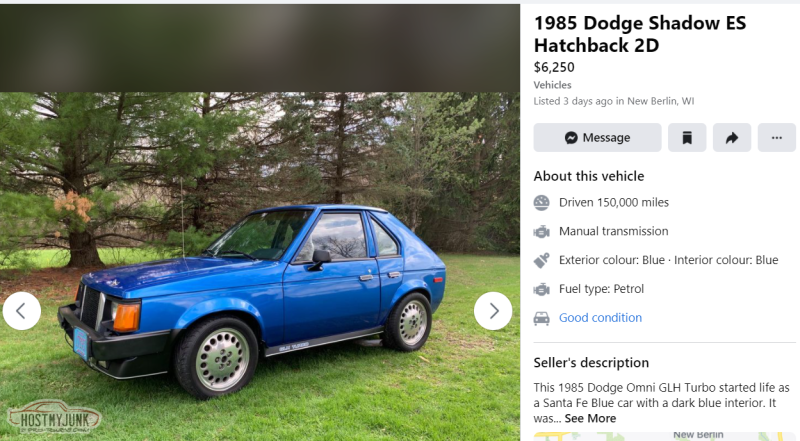Click the New Berlin map preview
Screen dimensions: 800x441
click(x=665, y=436)
